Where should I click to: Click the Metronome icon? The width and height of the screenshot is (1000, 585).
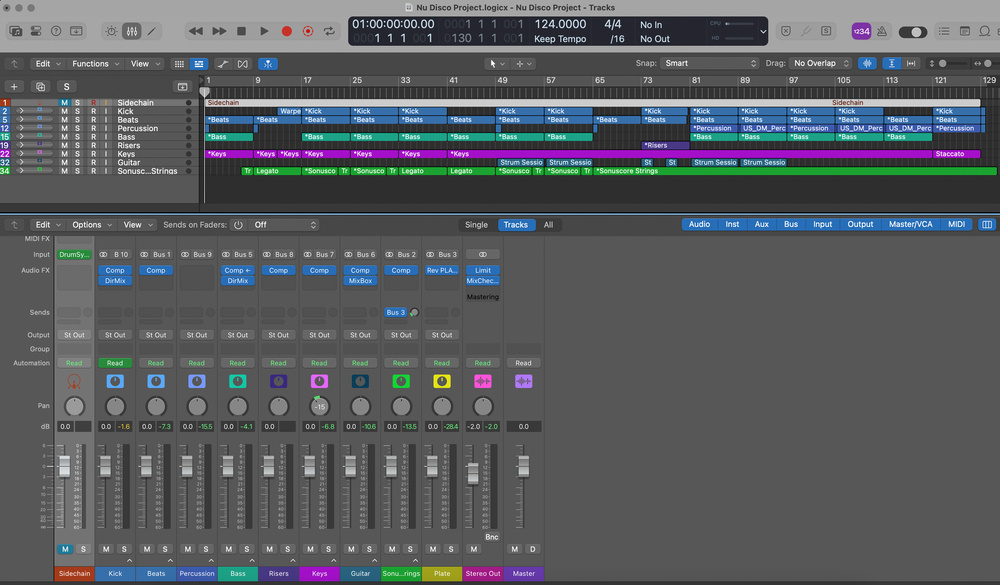[x=882, y=31]
